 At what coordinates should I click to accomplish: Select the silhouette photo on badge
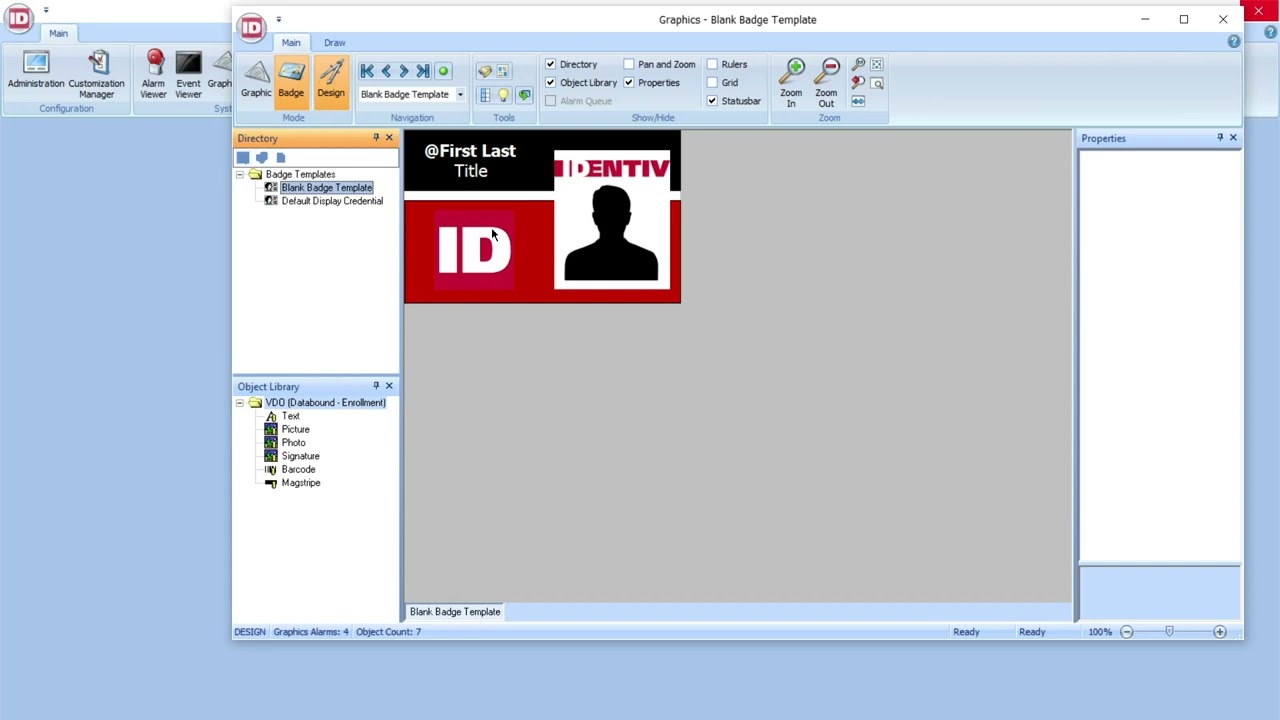pos(612,233)
